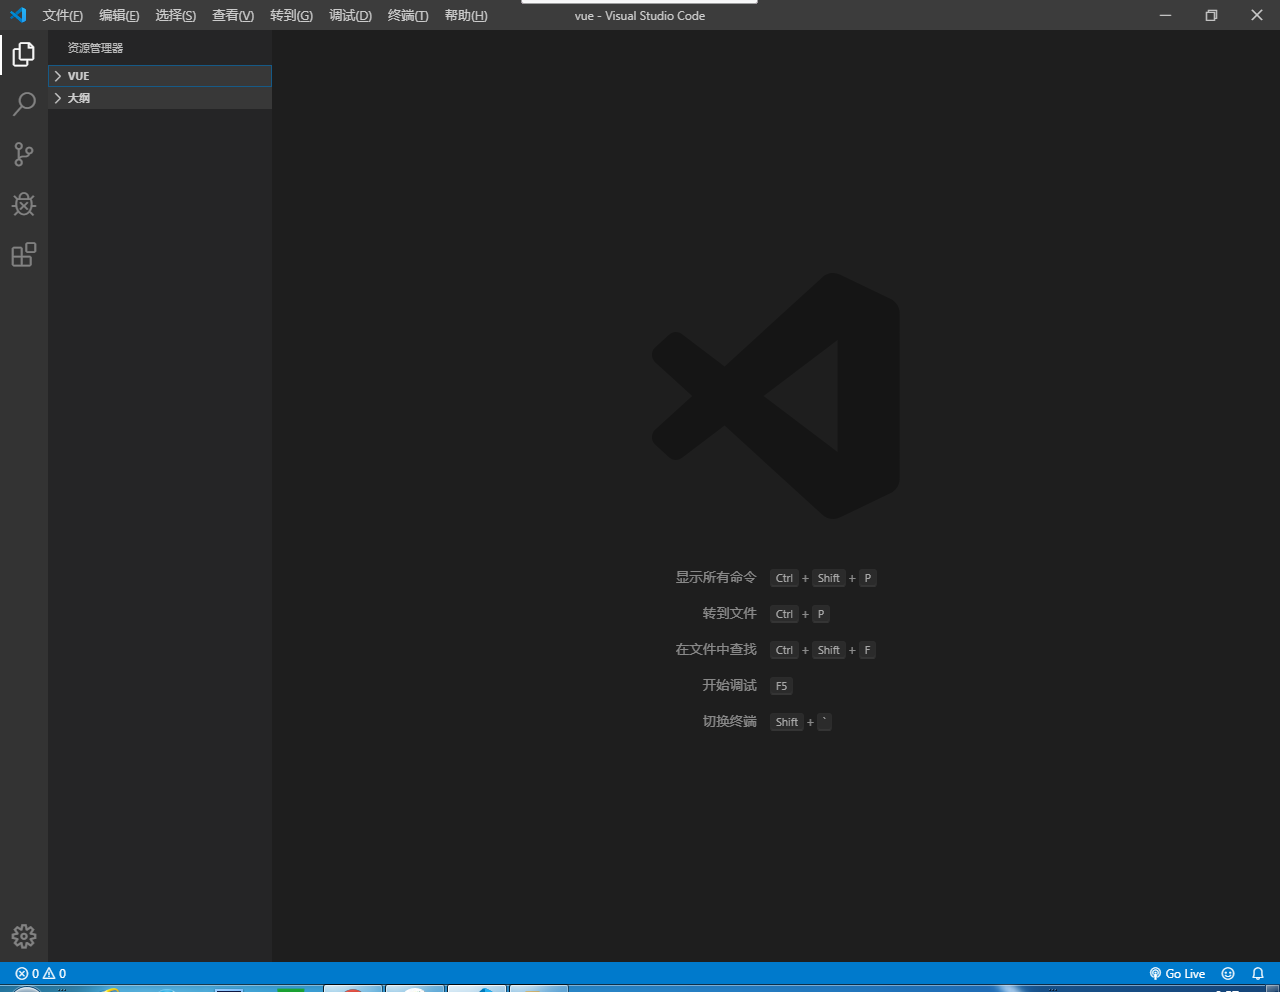Open the Search view icon
The image size is (1280, 992).
pos(24,104)
